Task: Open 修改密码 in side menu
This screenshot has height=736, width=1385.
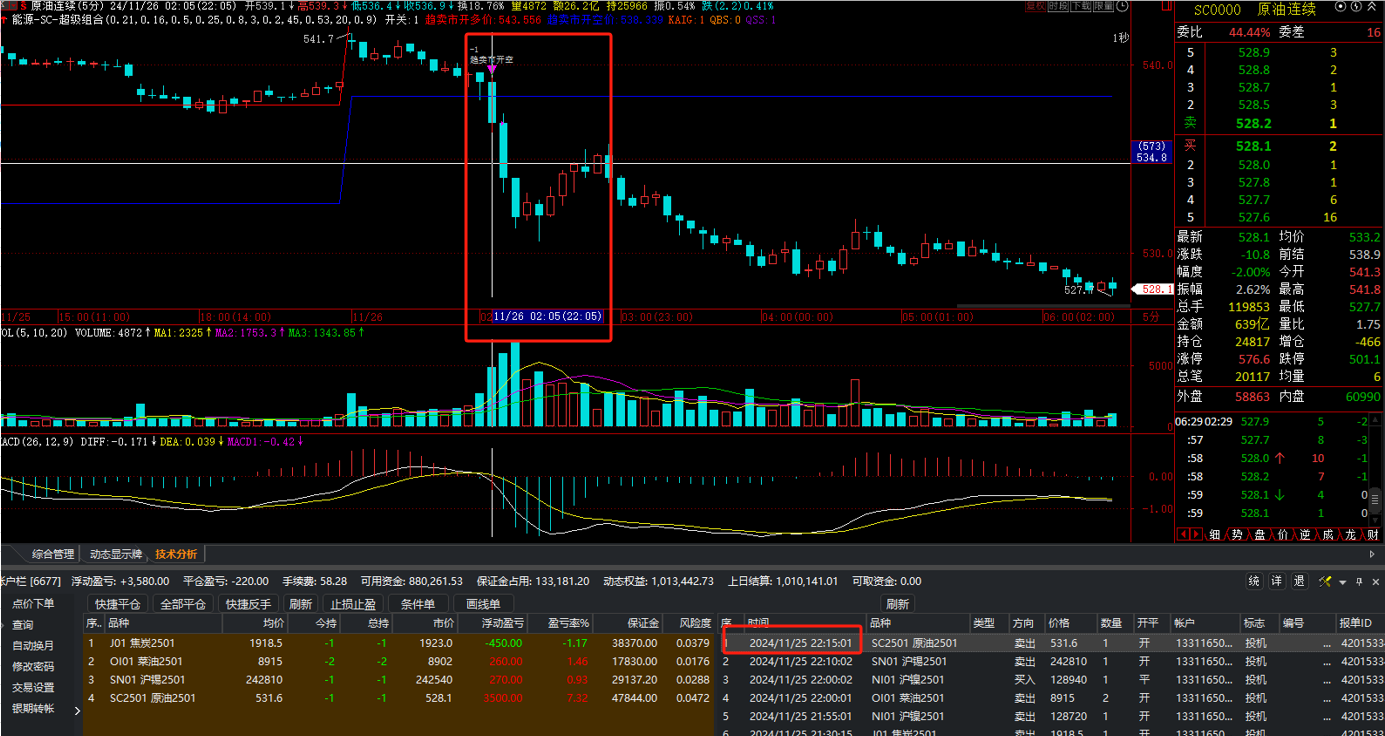Action: click(x=34, y=667)
